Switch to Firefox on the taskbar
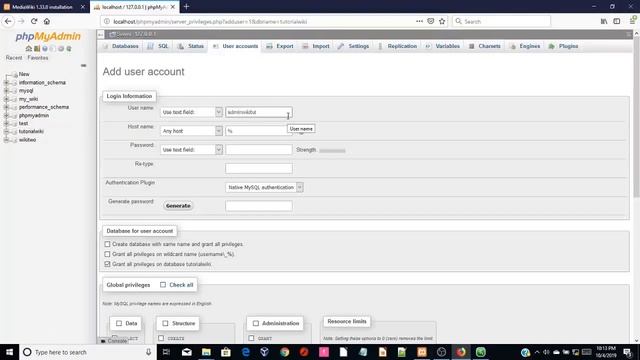 [x=461, y=352]
